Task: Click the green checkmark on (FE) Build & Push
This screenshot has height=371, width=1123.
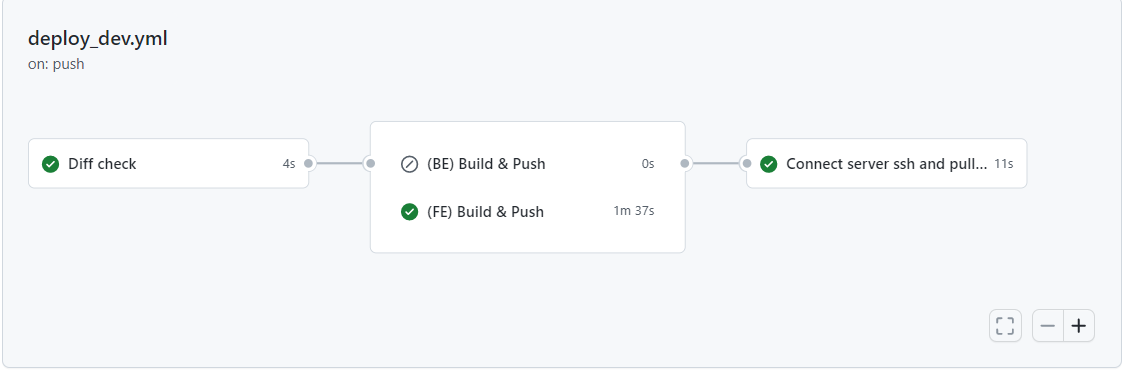Action: [409, 212]
